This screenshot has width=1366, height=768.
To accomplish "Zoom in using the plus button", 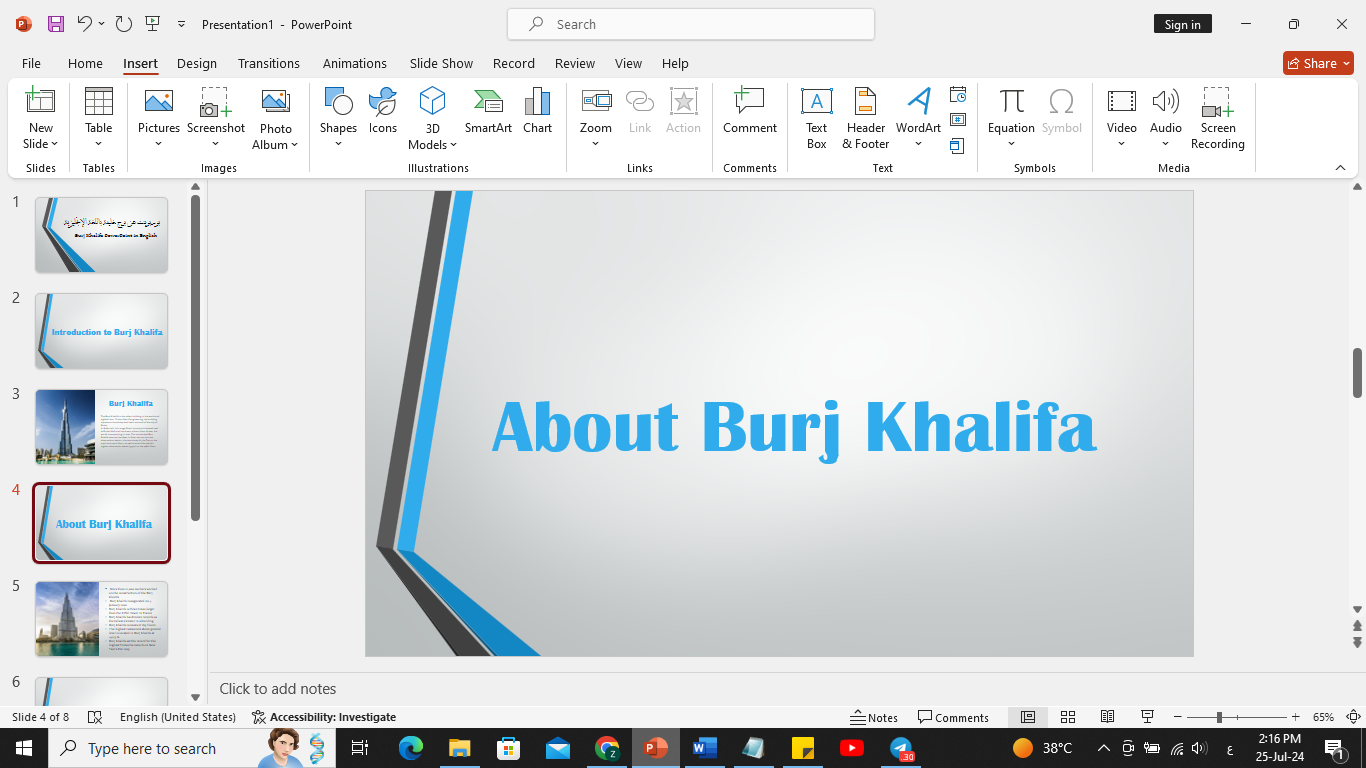I will pyautogui.click(x=1296, y=717).
